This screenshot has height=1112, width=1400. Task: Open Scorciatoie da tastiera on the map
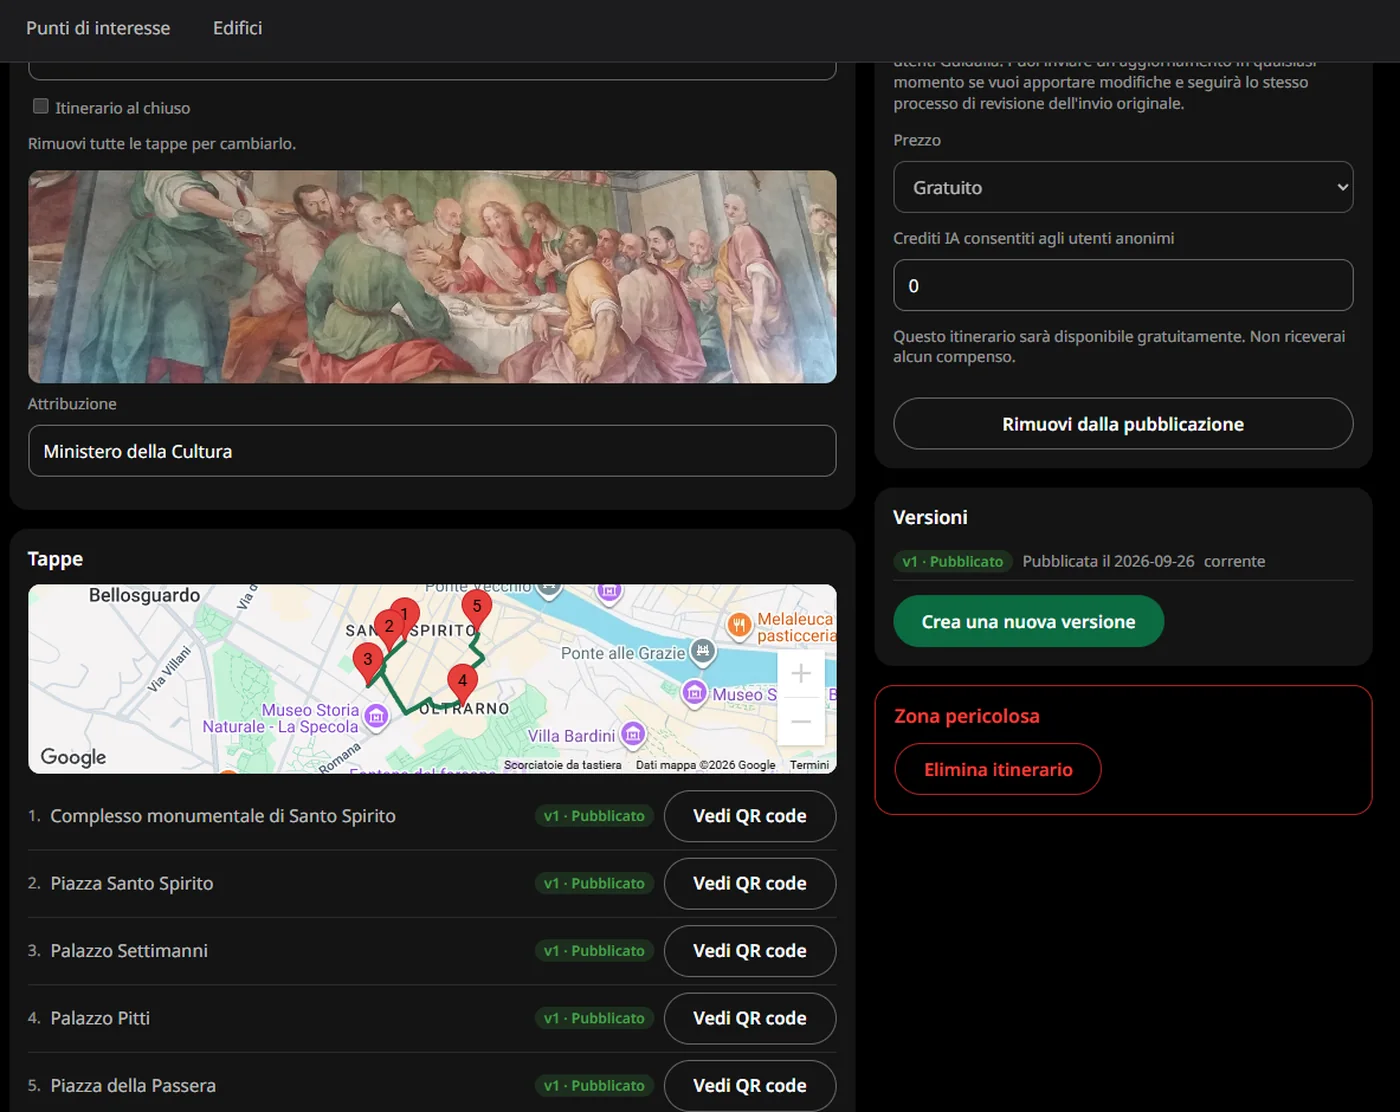click(x=563, y=765)
